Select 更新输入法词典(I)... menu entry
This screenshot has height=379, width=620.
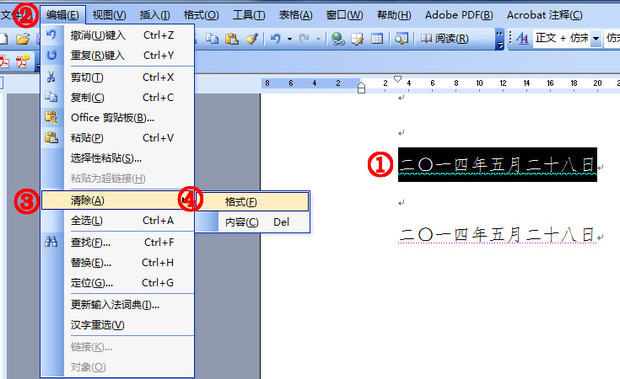tap(118, 305)
